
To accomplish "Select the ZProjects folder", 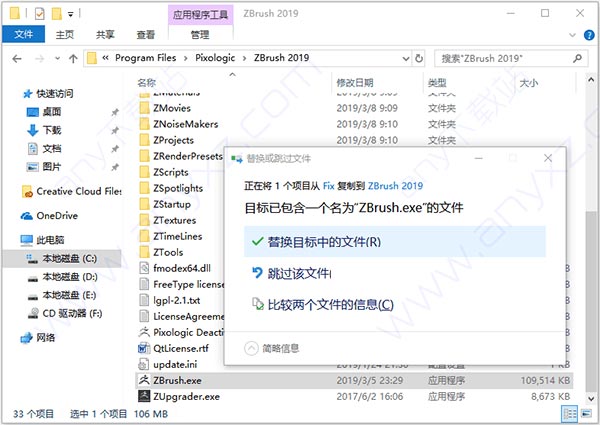I will click(173, 140).
